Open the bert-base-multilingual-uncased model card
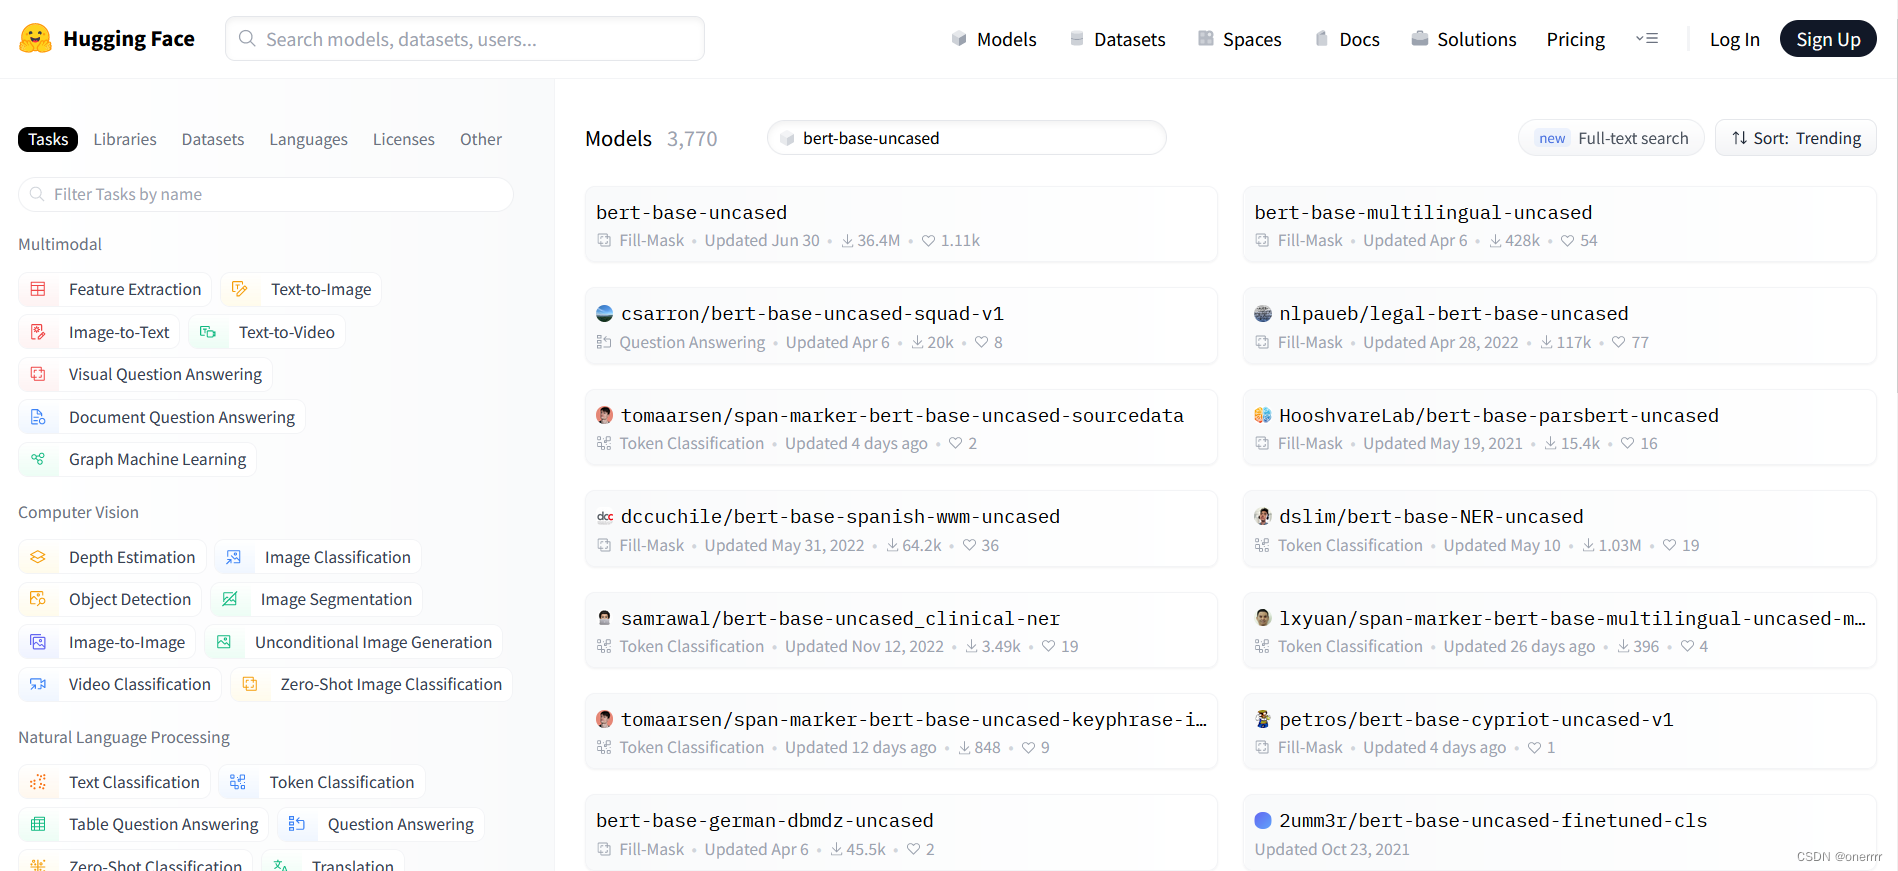 point(1559,225)
